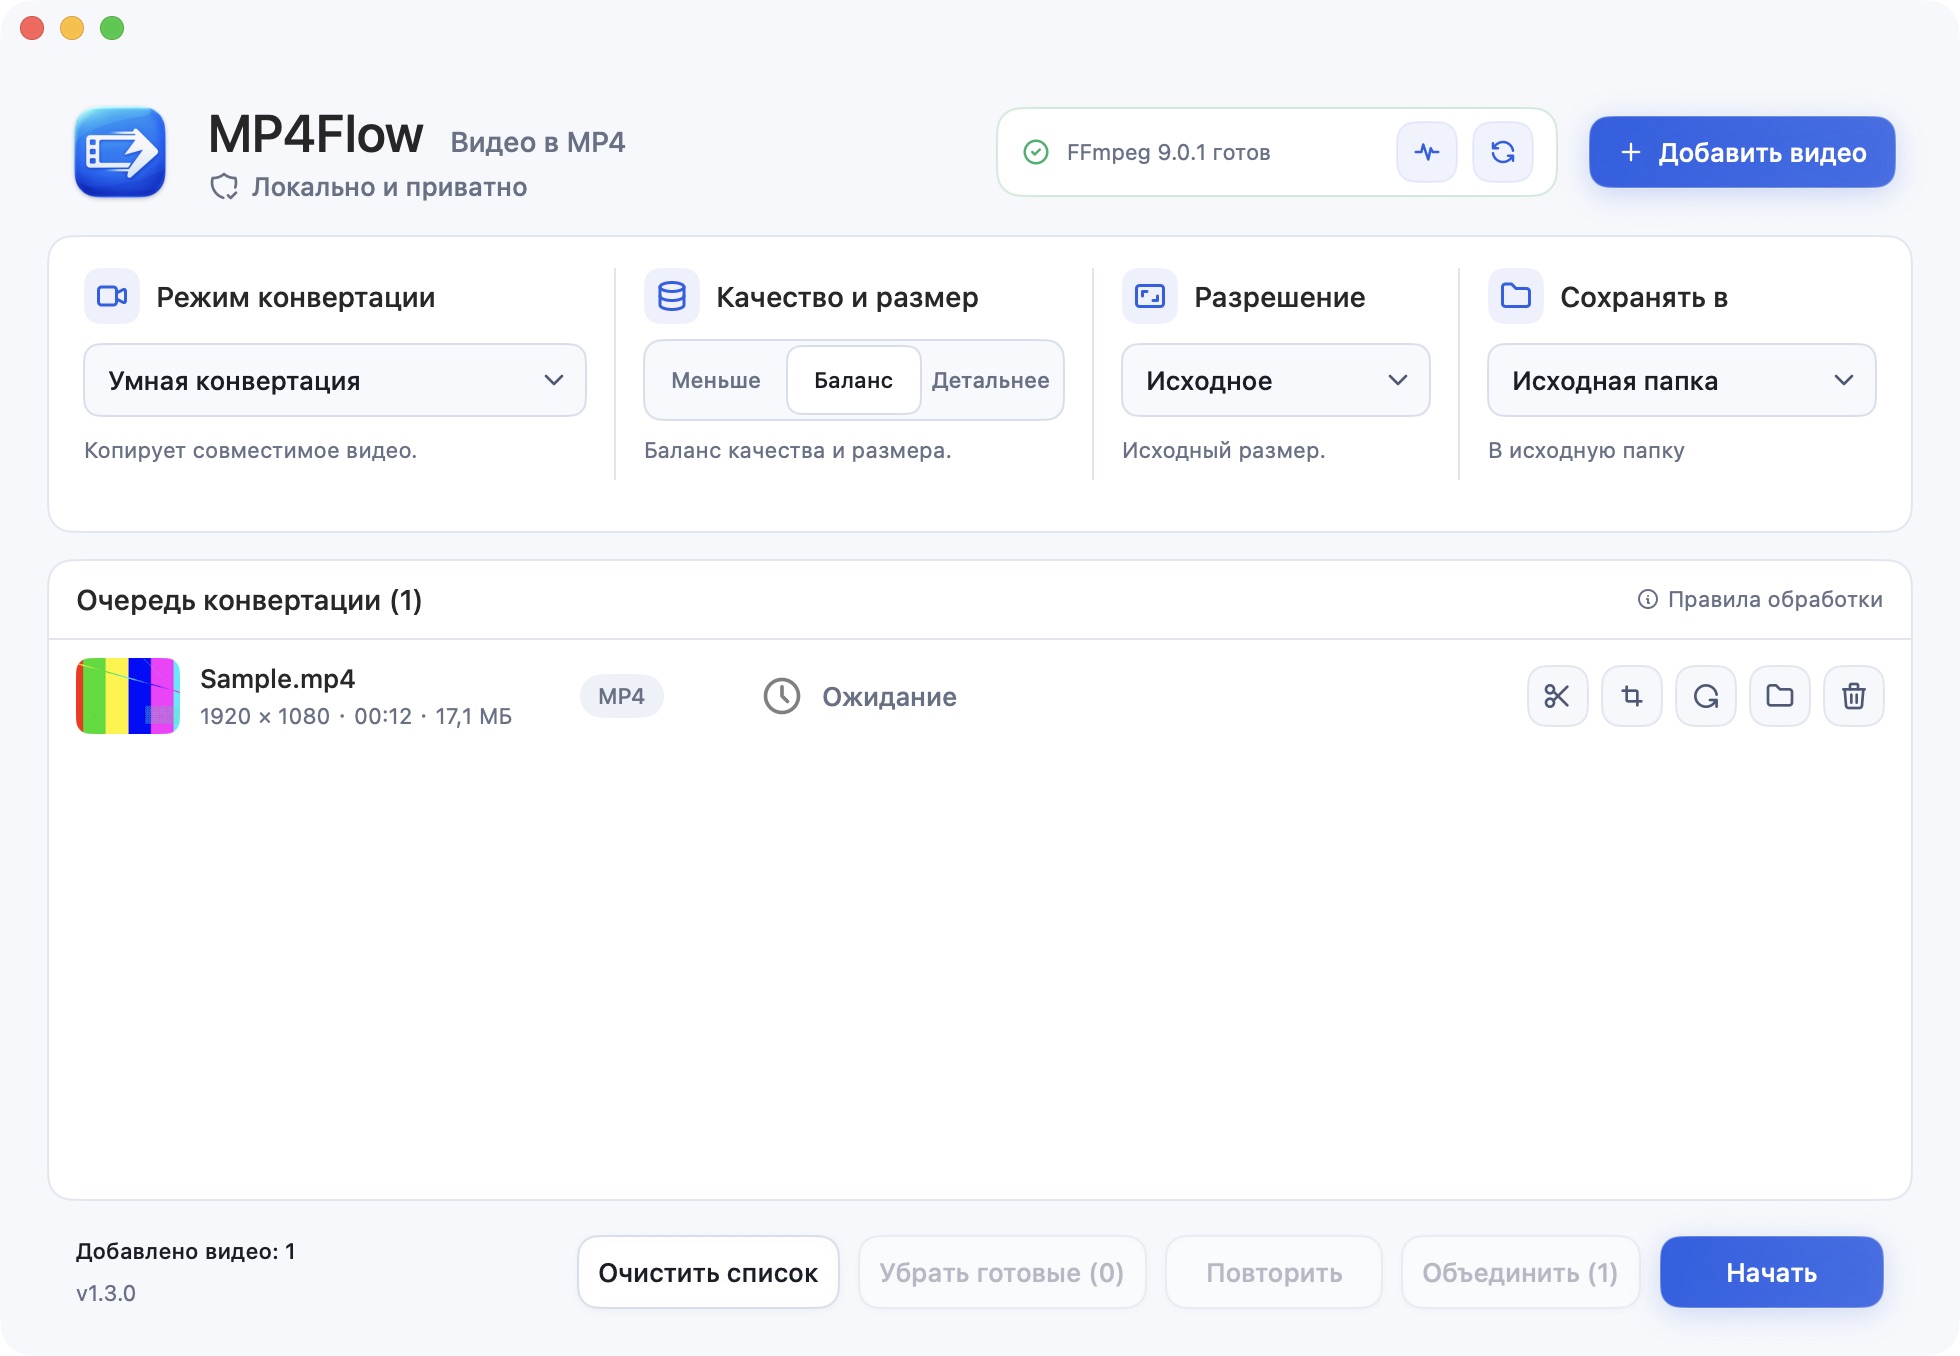
Task: Open the Исходная папка save location dropdown
Action: 1682,380
